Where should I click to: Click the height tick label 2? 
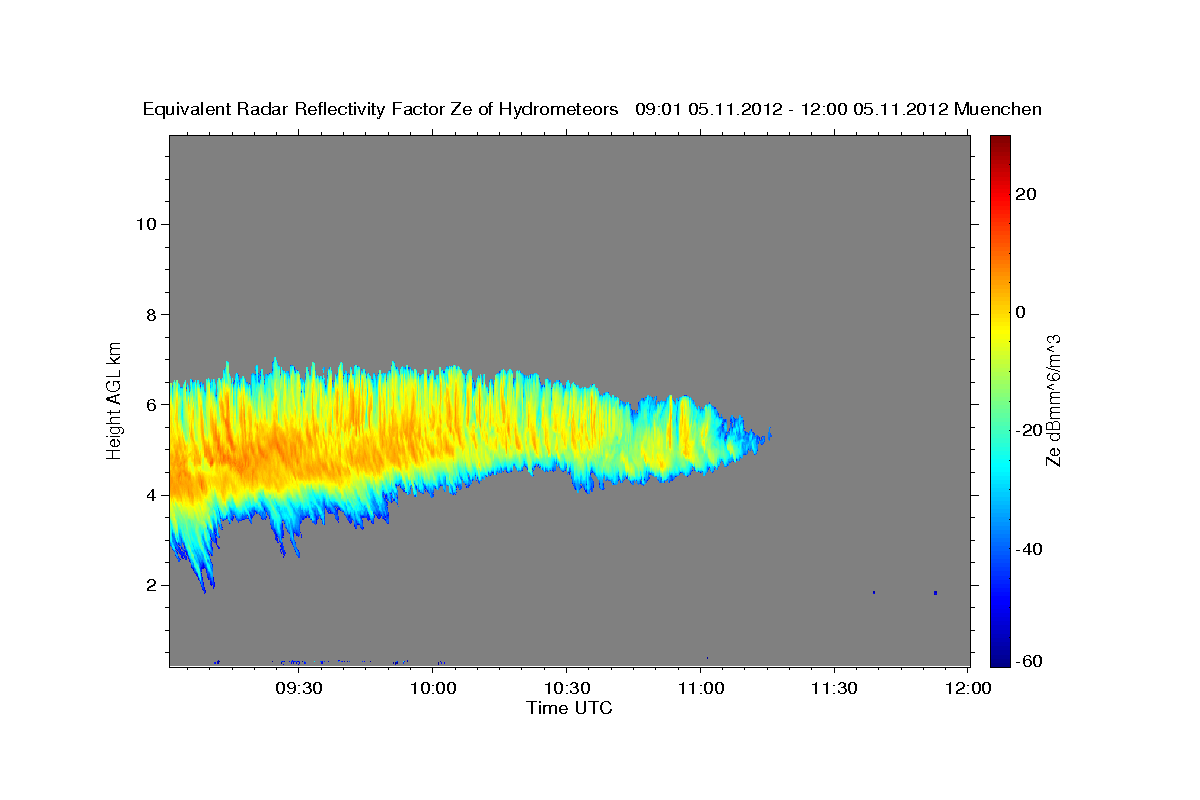click(x=150, y=585)
